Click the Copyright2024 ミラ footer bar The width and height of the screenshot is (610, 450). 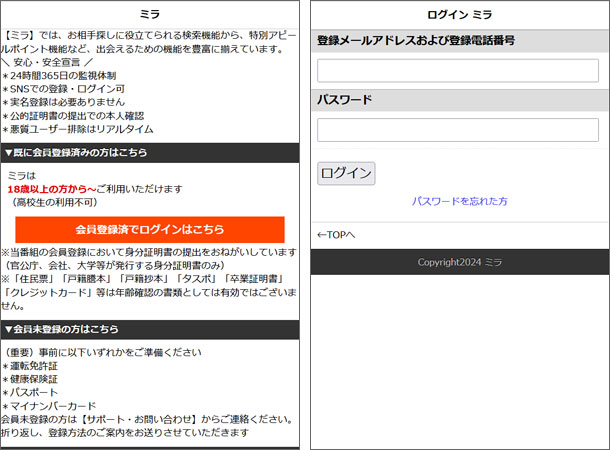coord(459,262)
